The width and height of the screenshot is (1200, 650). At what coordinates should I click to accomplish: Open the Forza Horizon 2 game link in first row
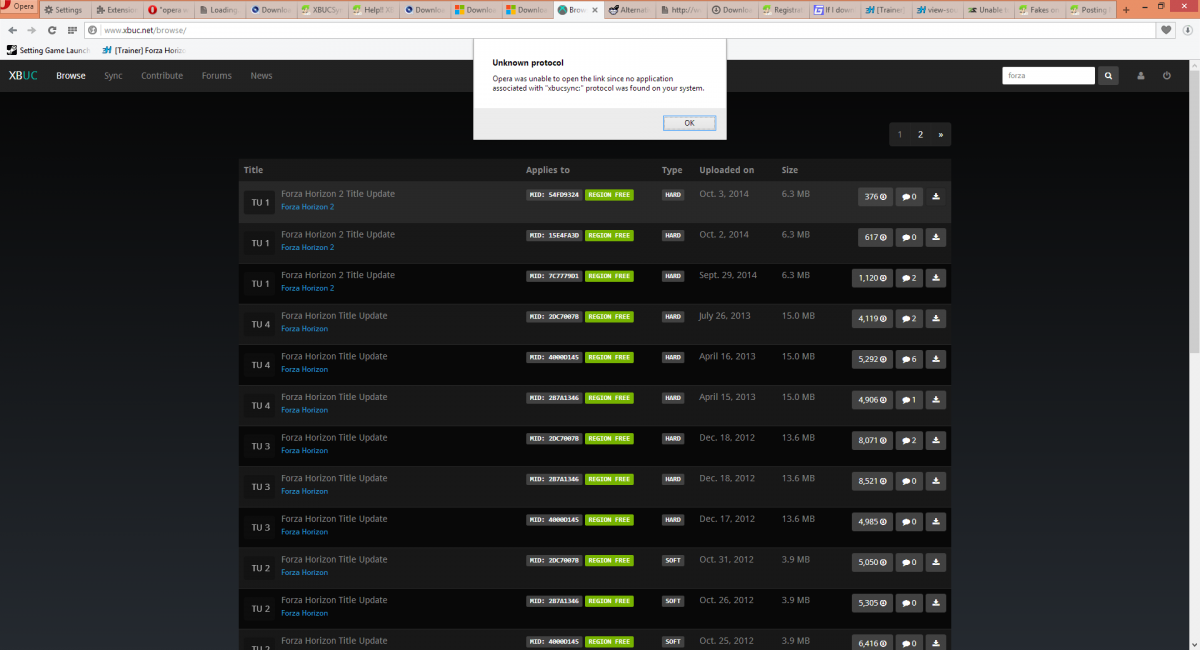coord(307,207)
